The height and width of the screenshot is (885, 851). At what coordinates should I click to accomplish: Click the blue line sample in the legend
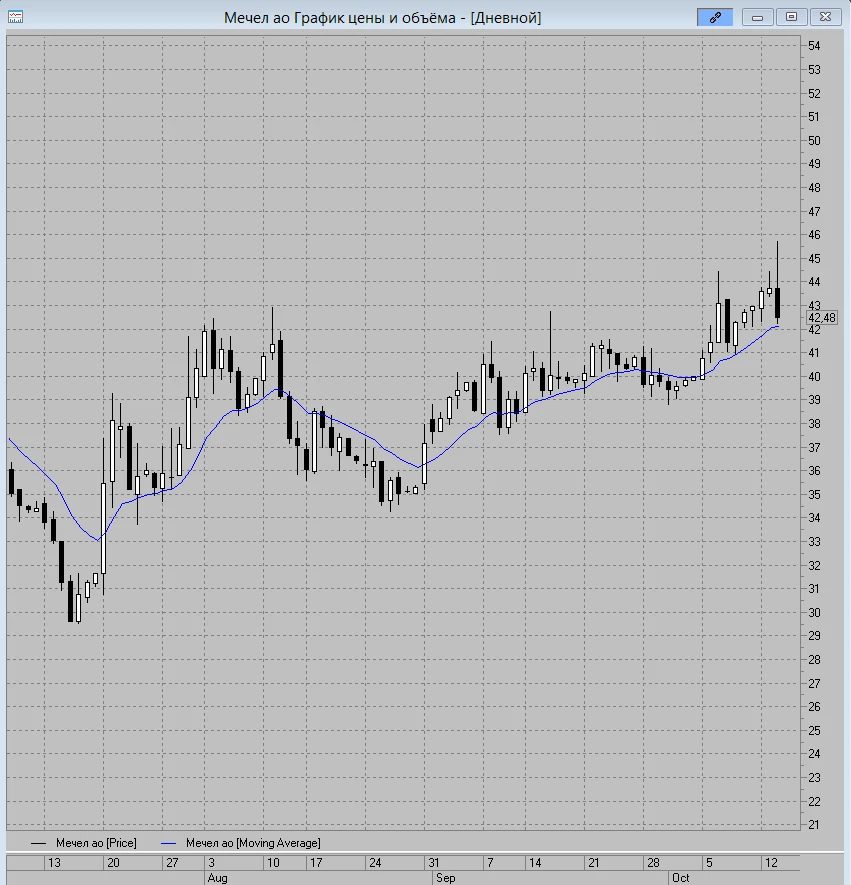[169, 843]
